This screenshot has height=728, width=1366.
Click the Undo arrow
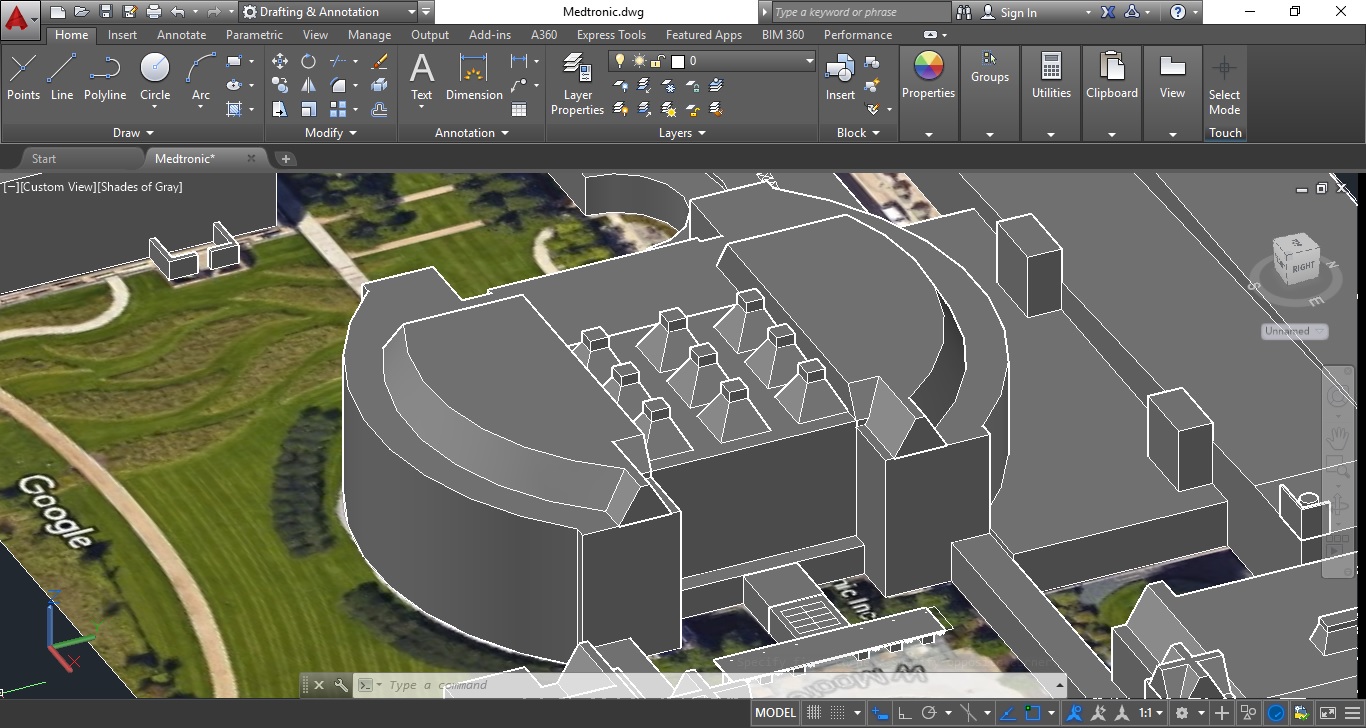pyautogui.click(x=178, y=12)
